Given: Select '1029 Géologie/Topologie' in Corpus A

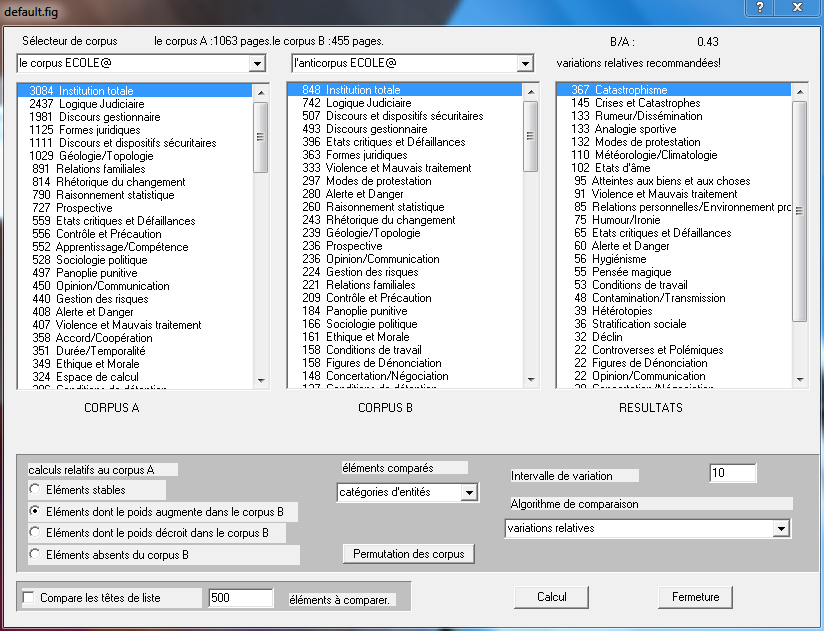Looking at the screenshot, I should 135,156.
